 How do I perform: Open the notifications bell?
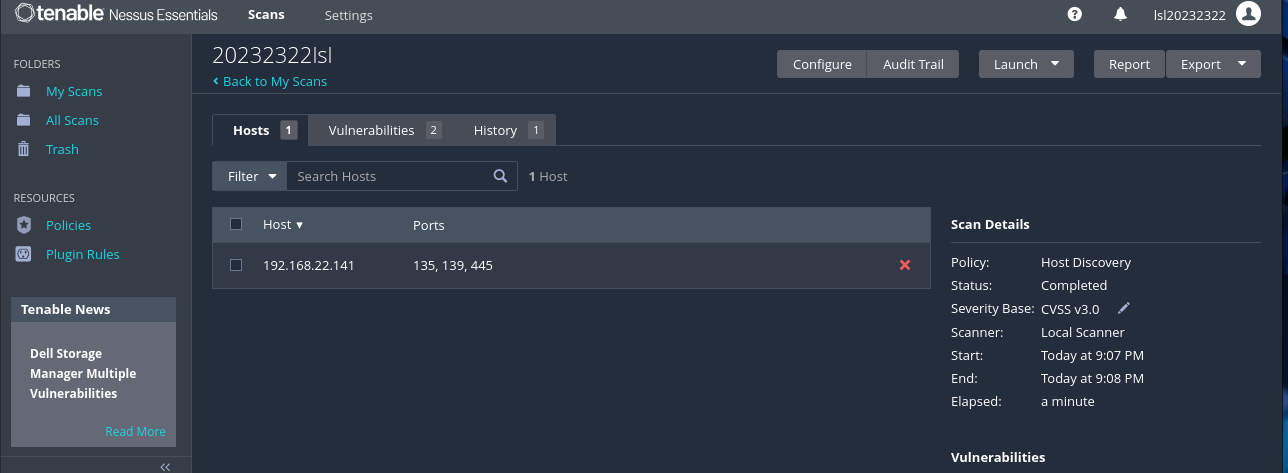tap(1121, 14)
